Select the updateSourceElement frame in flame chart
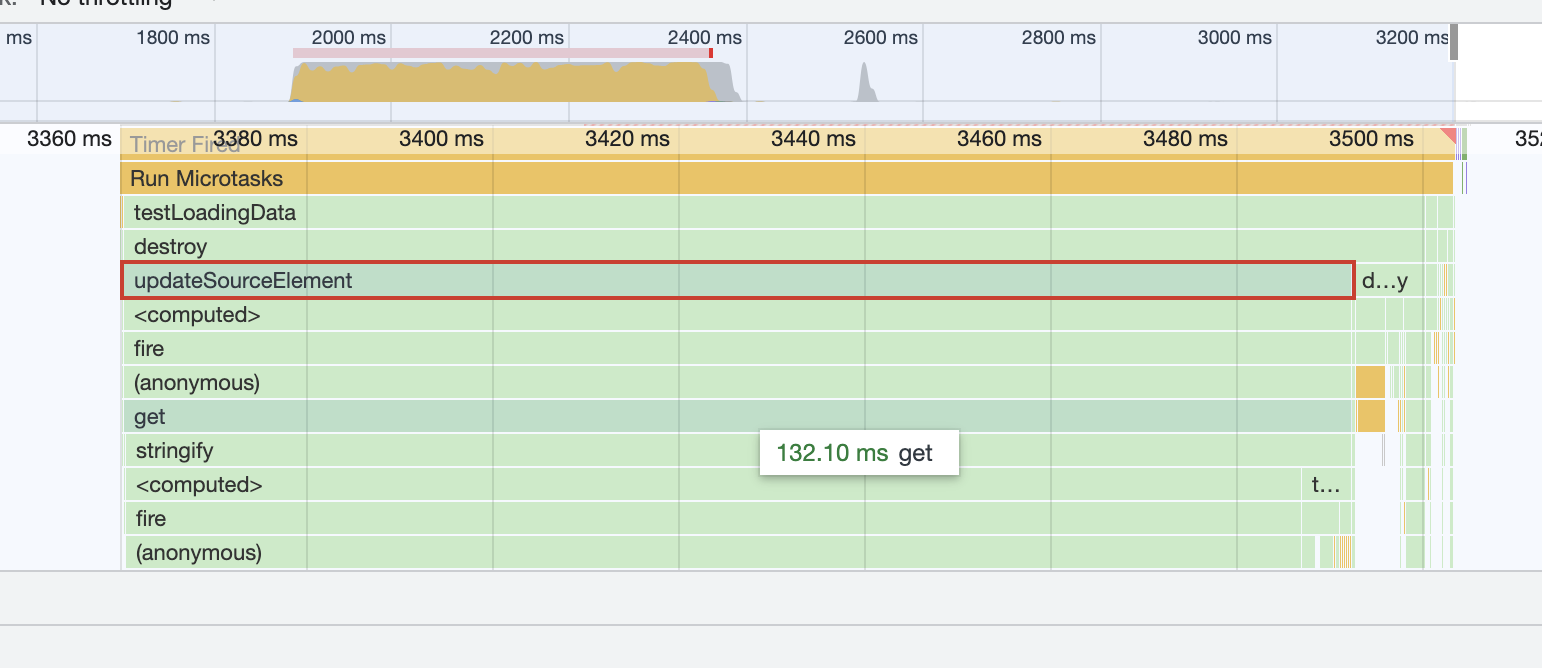 click(x=700, y=280)
